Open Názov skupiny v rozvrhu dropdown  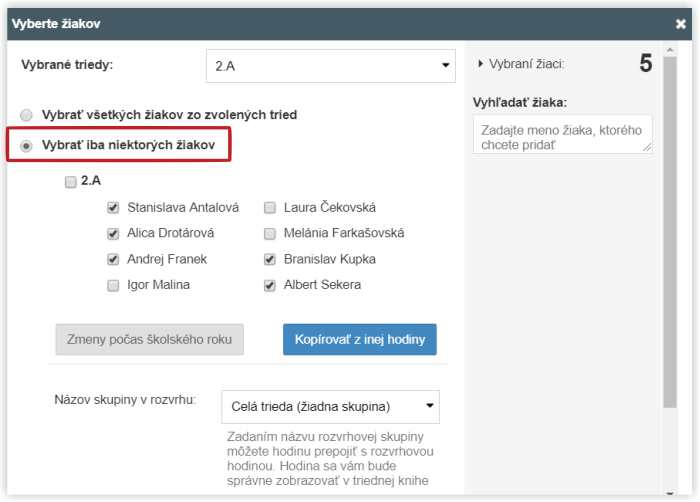tap(330, 406)
